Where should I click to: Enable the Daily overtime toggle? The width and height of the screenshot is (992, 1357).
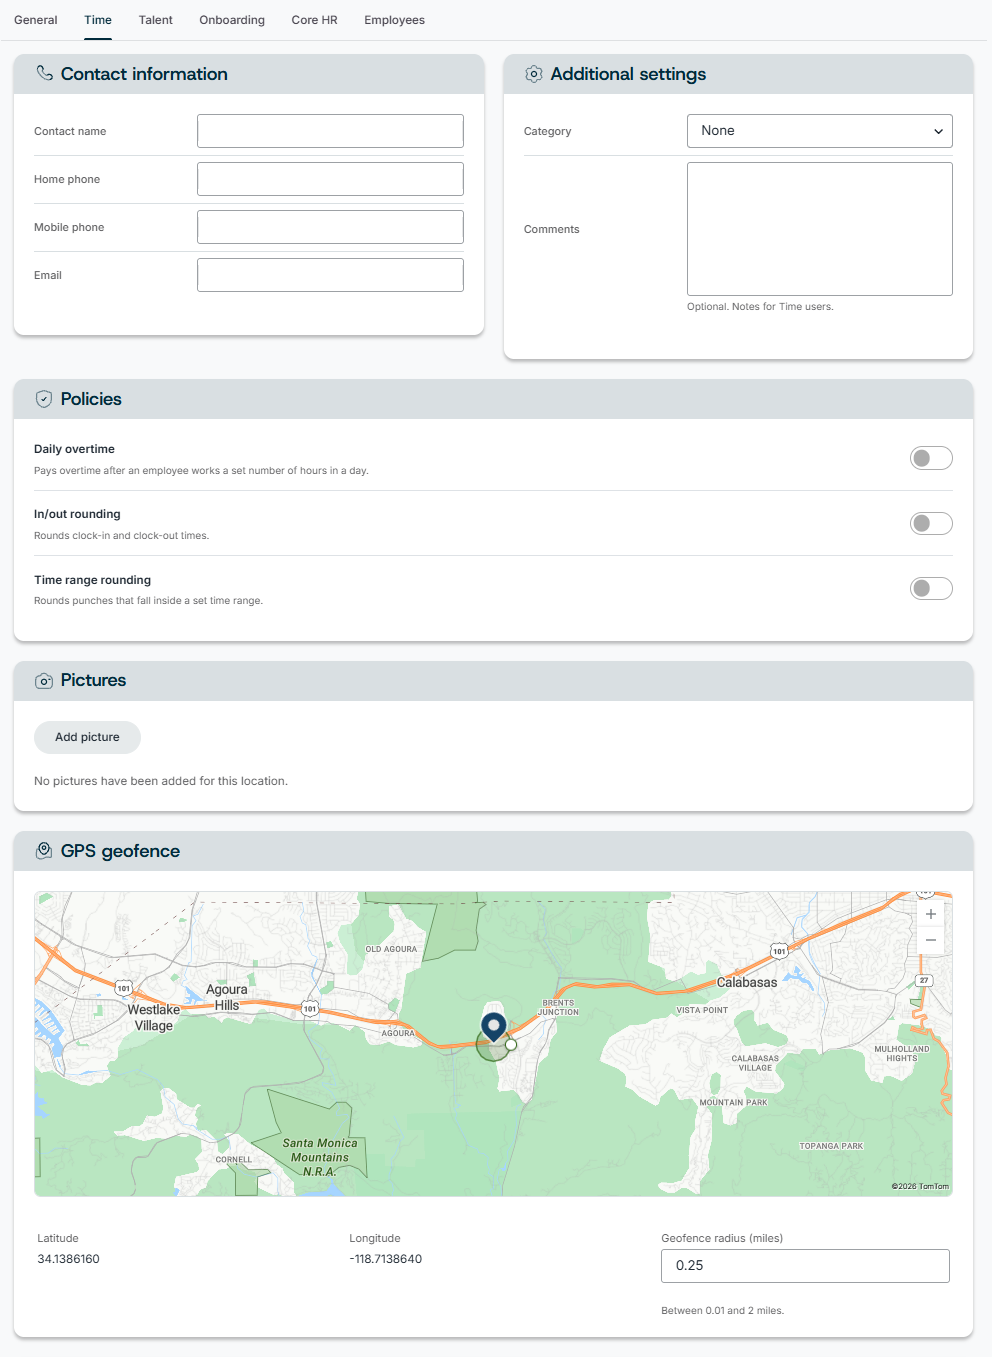[931, 458]
